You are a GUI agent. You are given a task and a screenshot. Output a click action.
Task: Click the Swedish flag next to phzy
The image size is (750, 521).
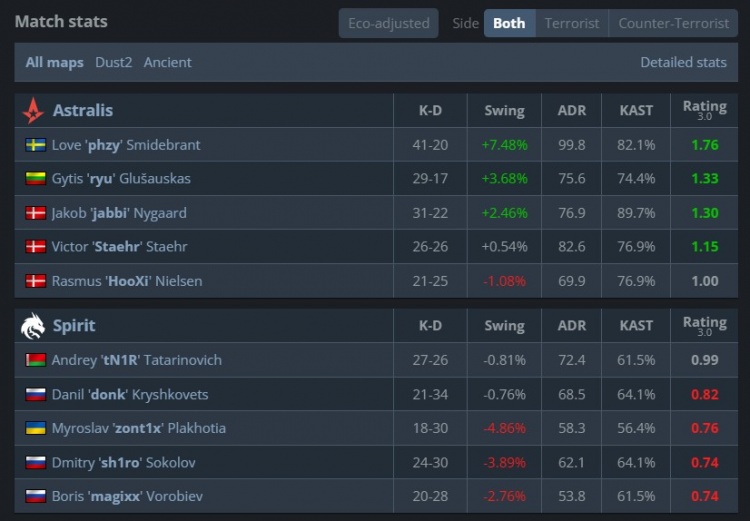click(35, 145)
